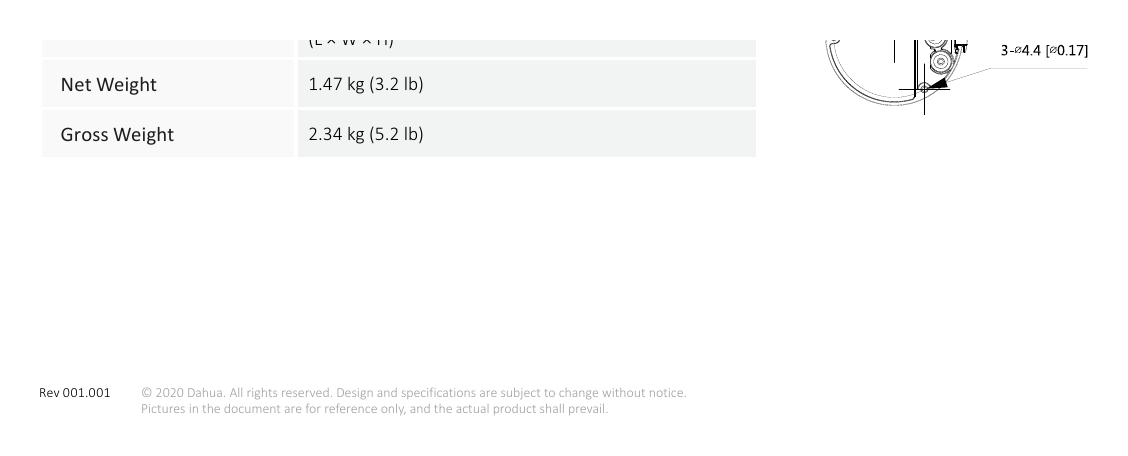The width and height of the screenshot is (1128, 456).
Task: Click the word 'Dahua' in the footer
Action: pos(206,393)
